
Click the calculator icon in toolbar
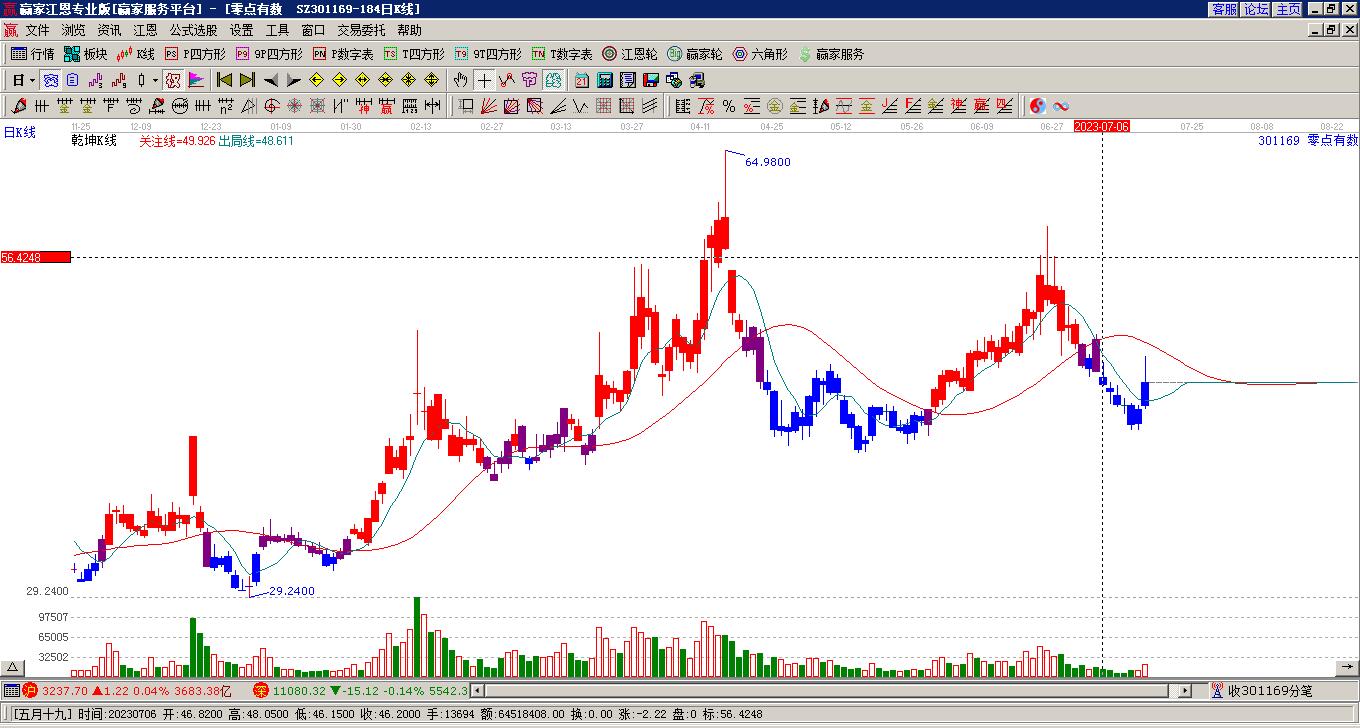coord(605,80)
